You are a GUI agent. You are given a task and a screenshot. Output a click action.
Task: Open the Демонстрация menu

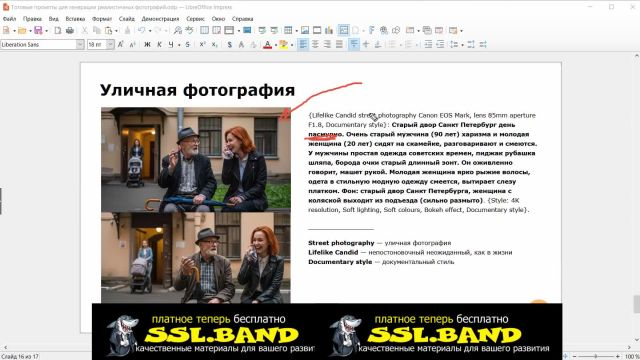(x=160, y=19)
